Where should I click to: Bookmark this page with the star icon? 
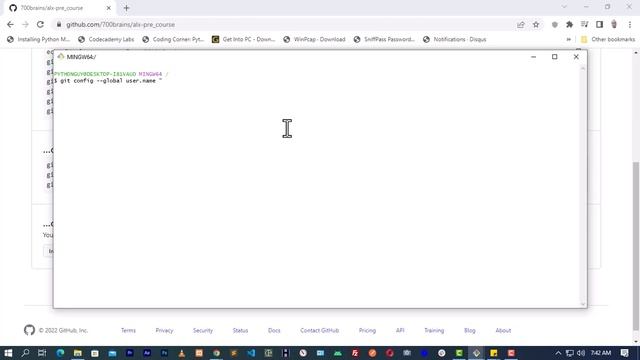(536, 24)
